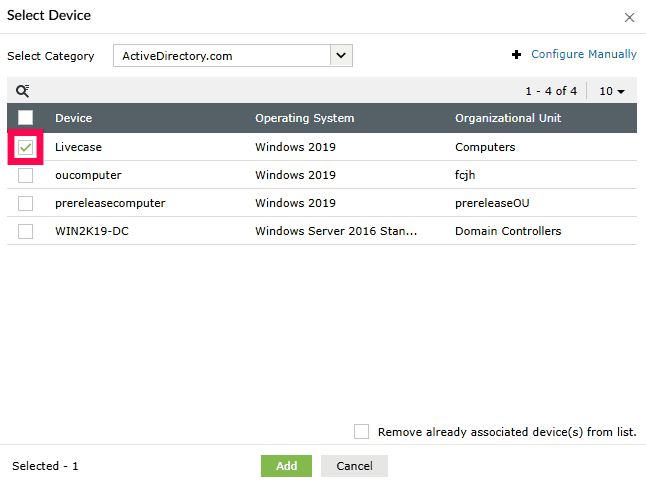
Task: Click the plus icon beside Configure Manually
Action: click(516, 55)
